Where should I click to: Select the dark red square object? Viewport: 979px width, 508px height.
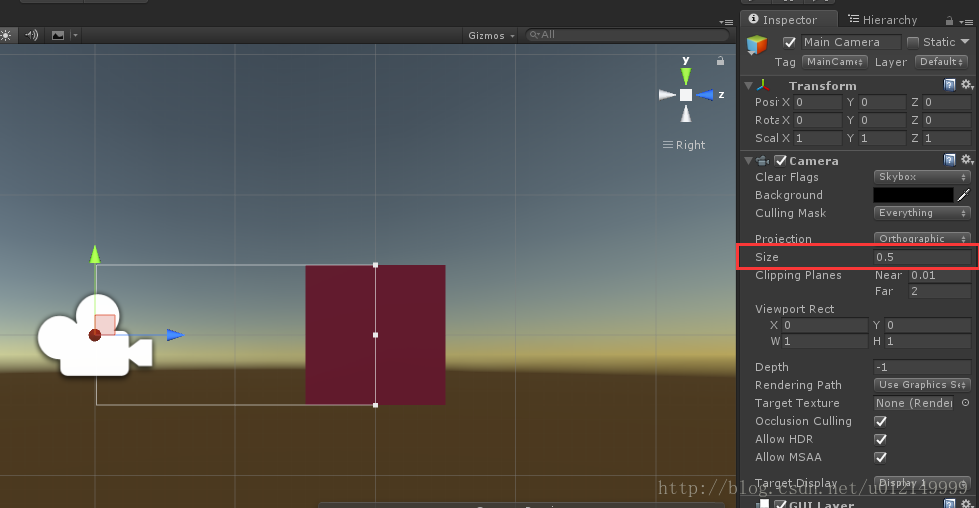(375, 335)
